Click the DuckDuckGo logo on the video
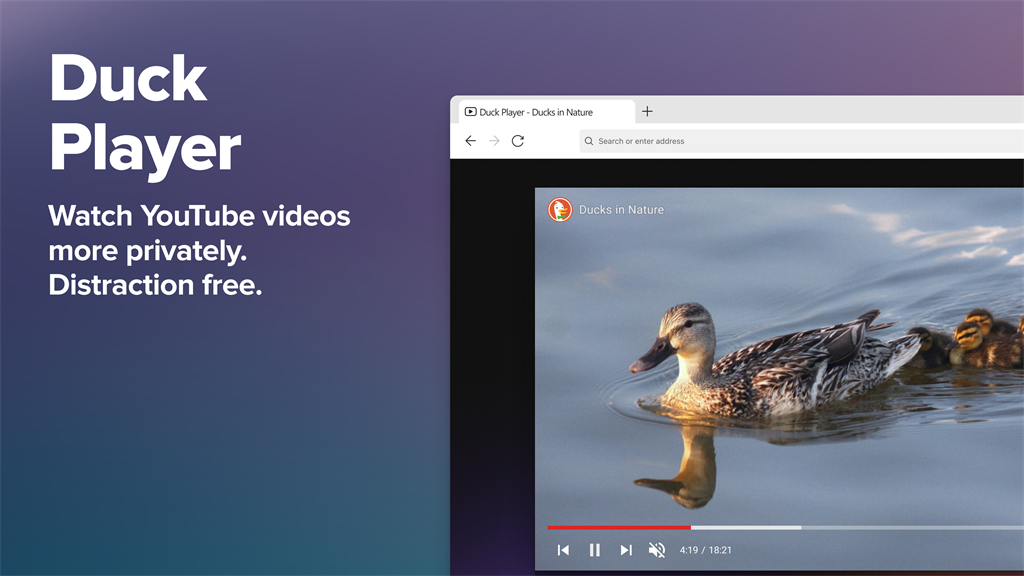Image resolution: width=1024 pixels, height=576 pixels. [560, 210]
